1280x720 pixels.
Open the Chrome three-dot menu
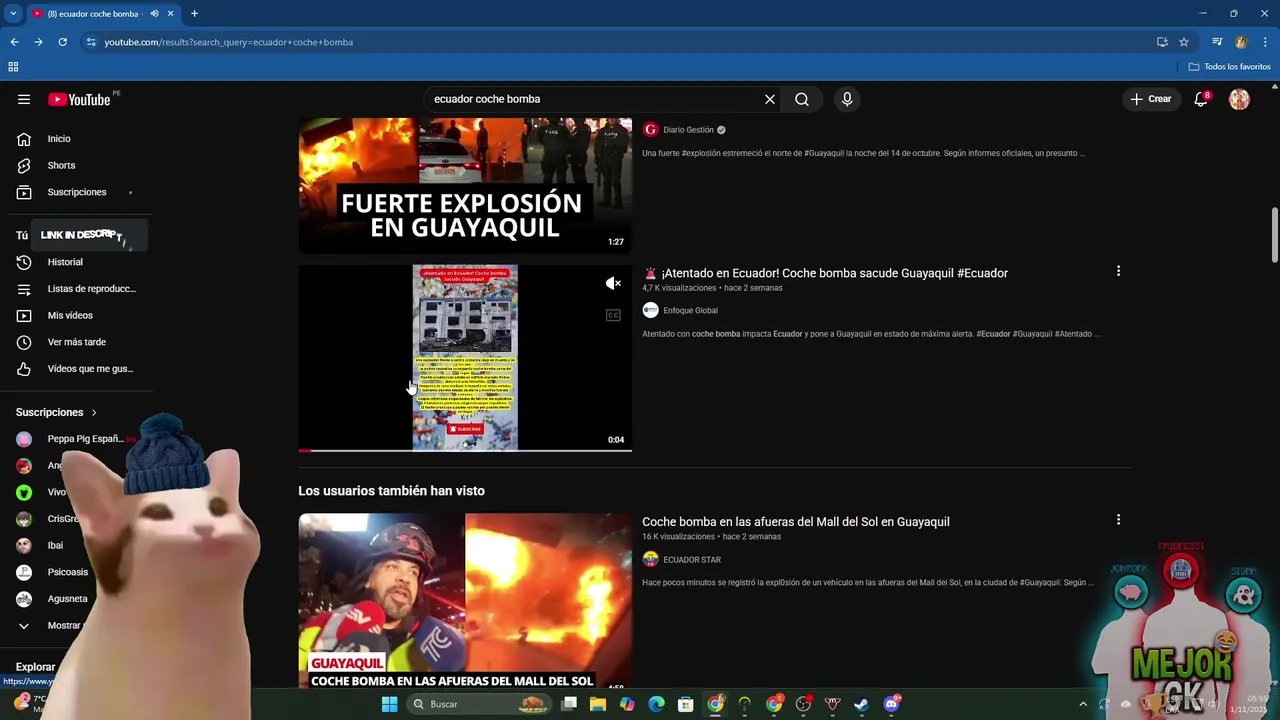click(x=1265, y=42)
